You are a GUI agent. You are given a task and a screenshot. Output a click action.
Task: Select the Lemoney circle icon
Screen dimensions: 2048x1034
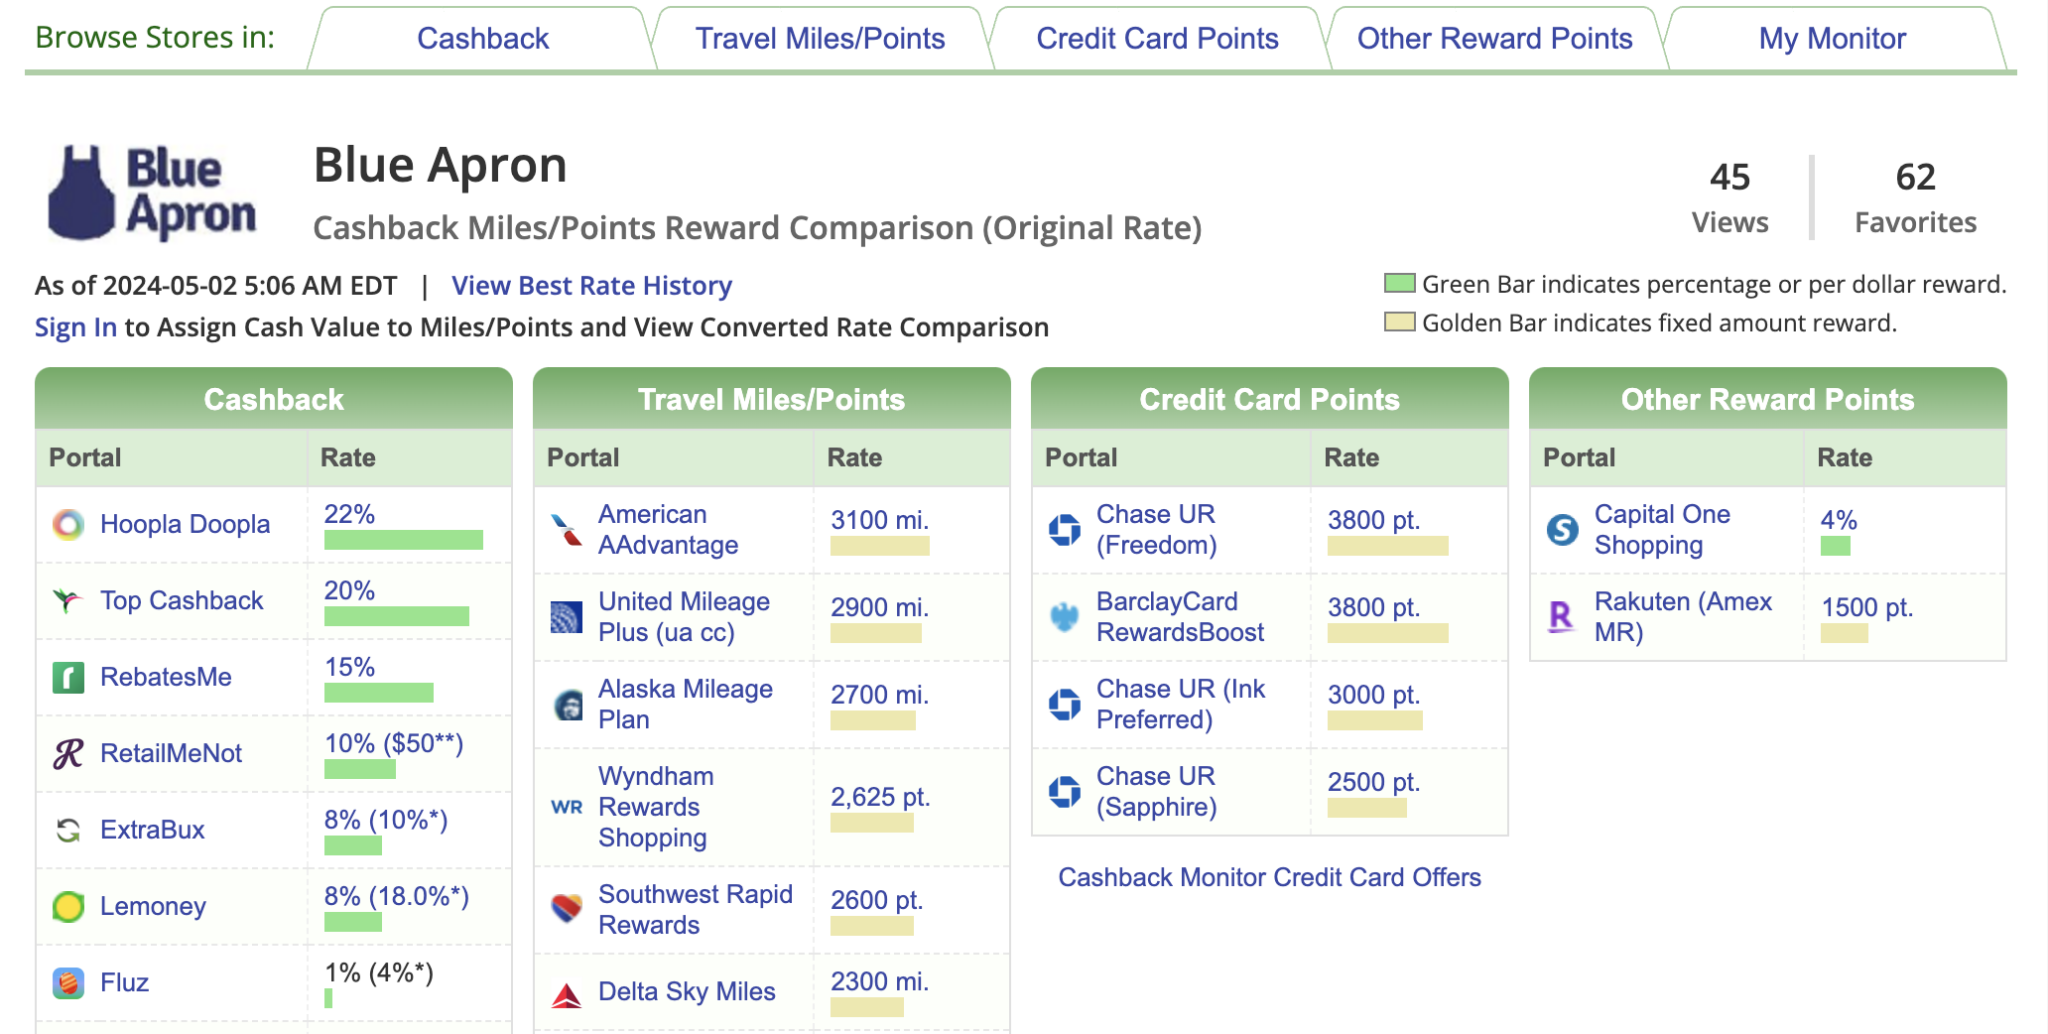coord(68,906)
